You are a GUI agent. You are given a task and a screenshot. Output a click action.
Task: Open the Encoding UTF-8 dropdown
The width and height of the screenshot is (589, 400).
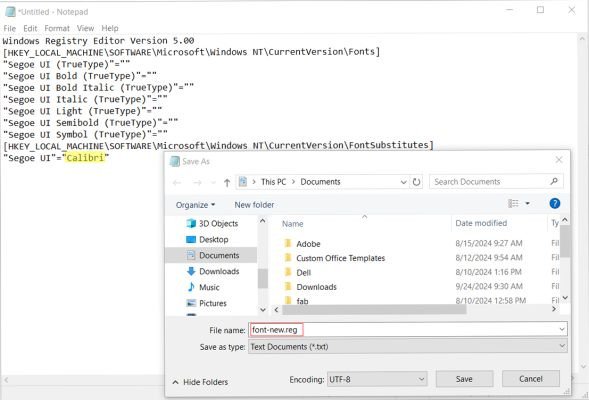point(377,379)
